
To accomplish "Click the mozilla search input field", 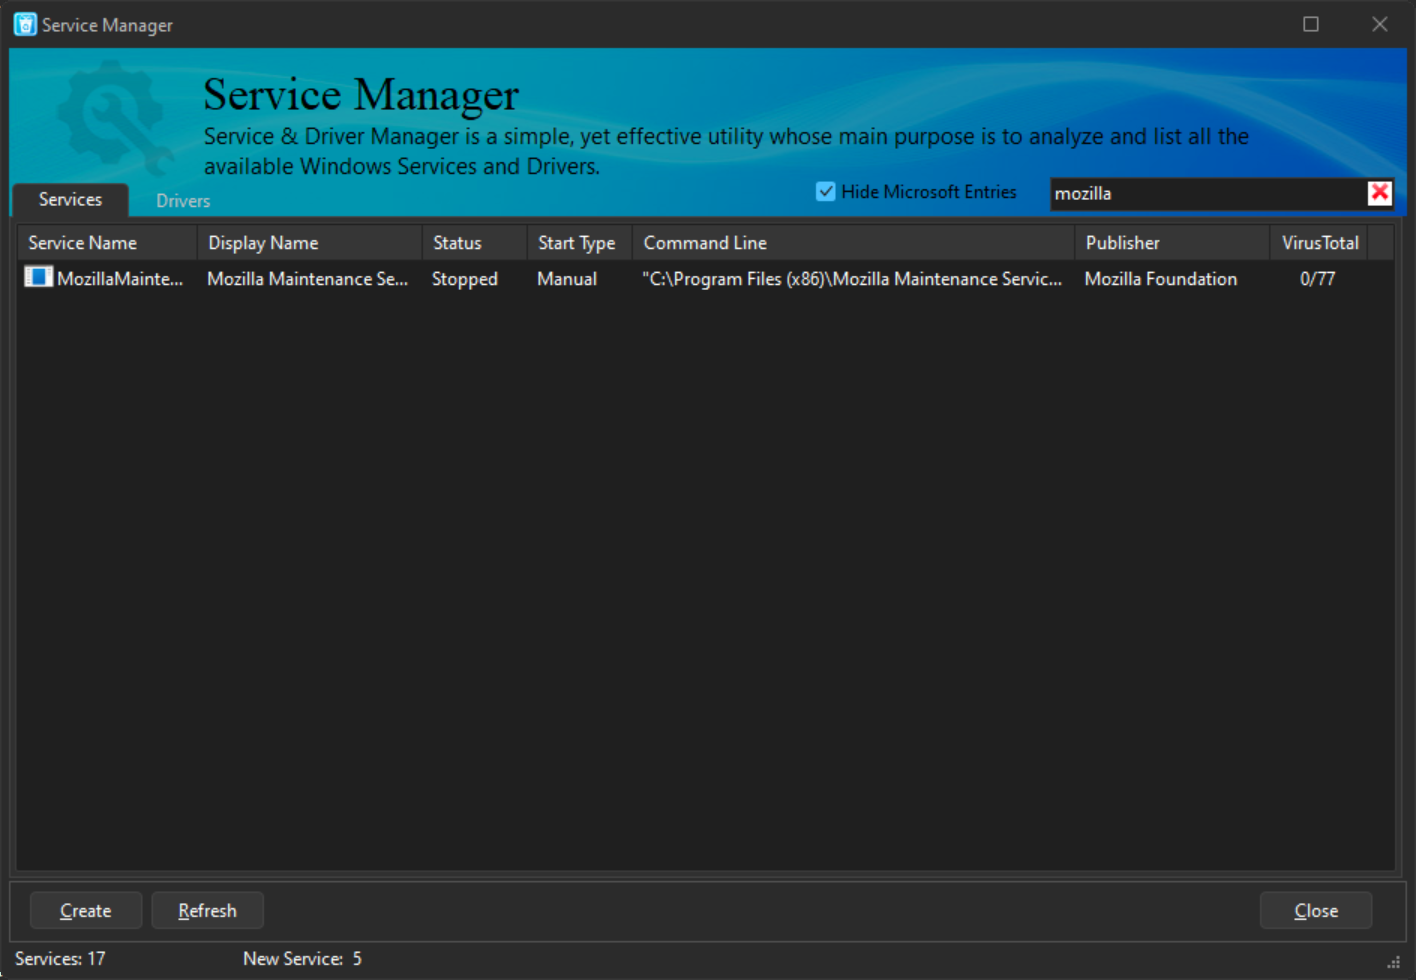I will click(x=1208, y=193).
